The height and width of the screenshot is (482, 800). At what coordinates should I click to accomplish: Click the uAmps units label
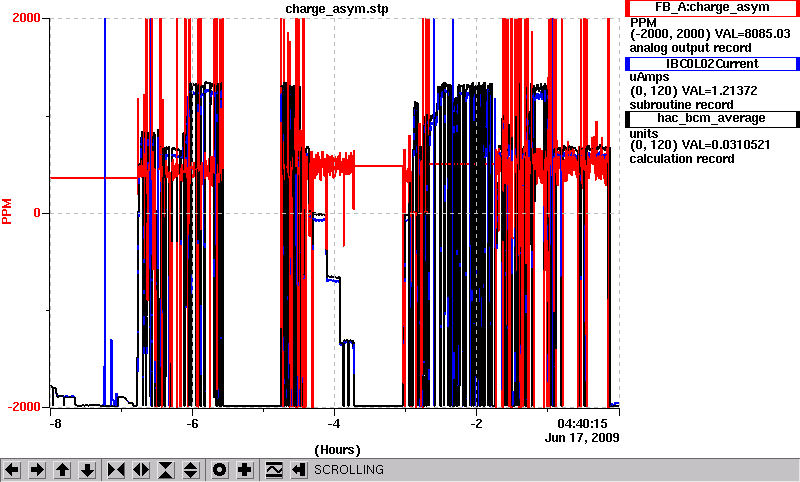pos(649,78)
